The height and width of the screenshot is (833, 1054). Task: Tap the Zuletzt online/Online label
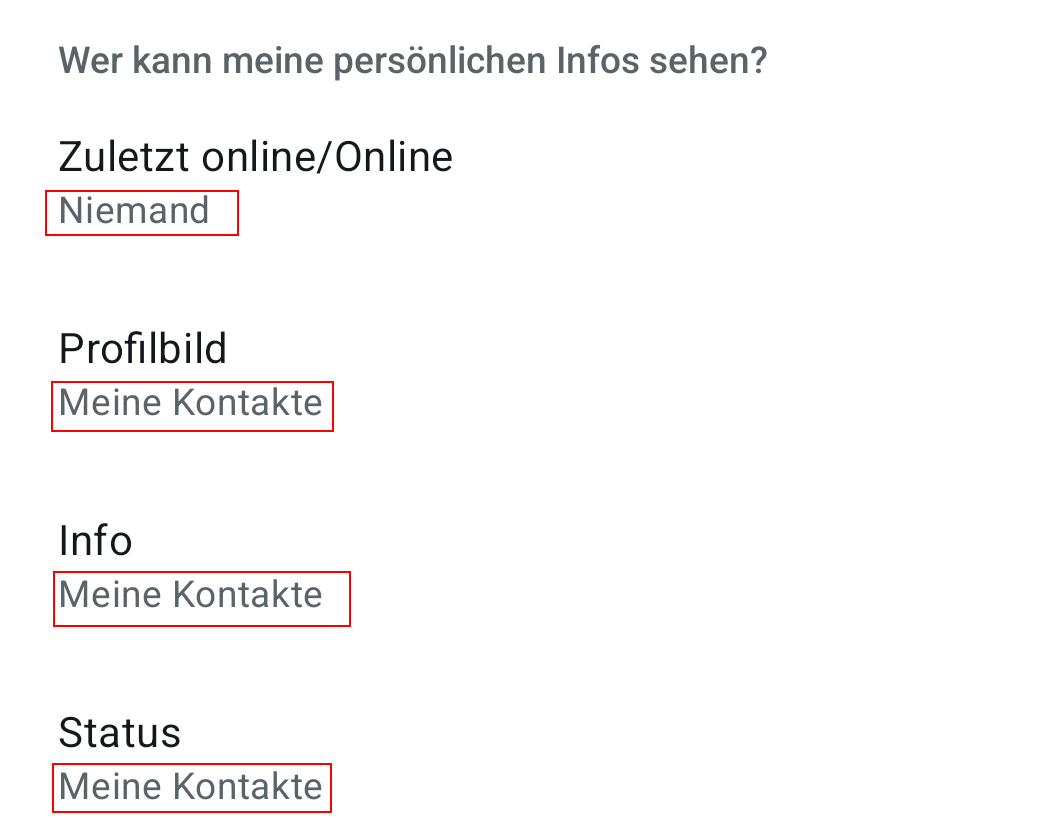point(255,158)
